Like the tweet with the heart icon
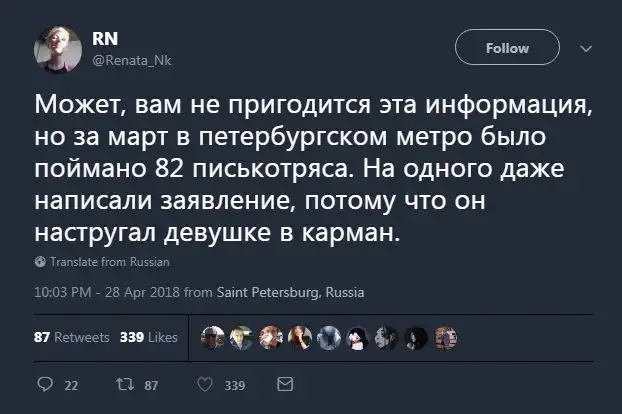The width and height of the screenshot is (622, 414). click(205, 382)
